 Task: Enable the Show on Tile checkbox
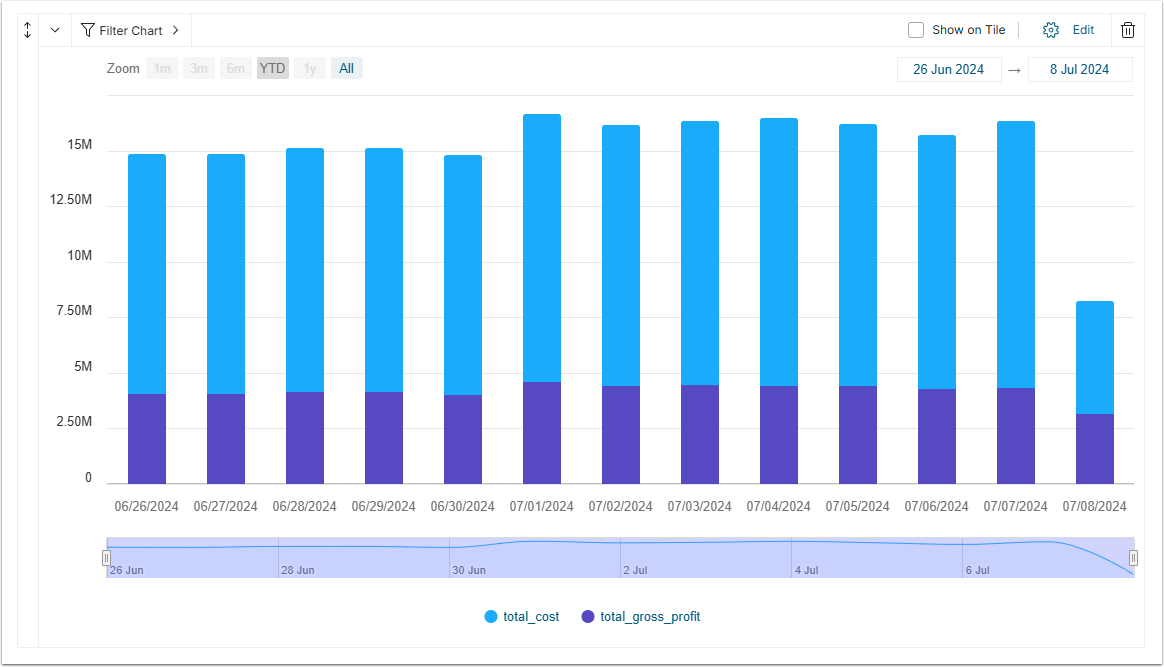click(916, 30)
